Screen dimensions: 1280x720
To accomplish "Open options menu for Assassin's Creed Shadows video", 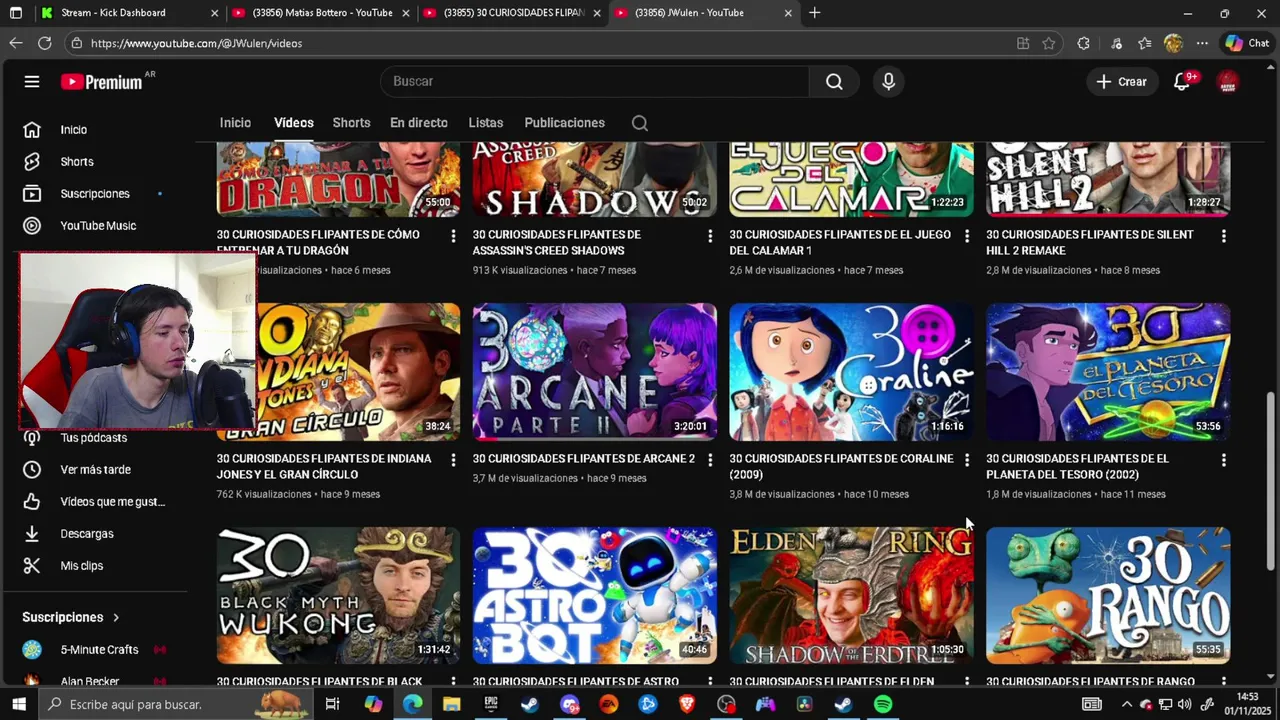I will click(710, 236).
